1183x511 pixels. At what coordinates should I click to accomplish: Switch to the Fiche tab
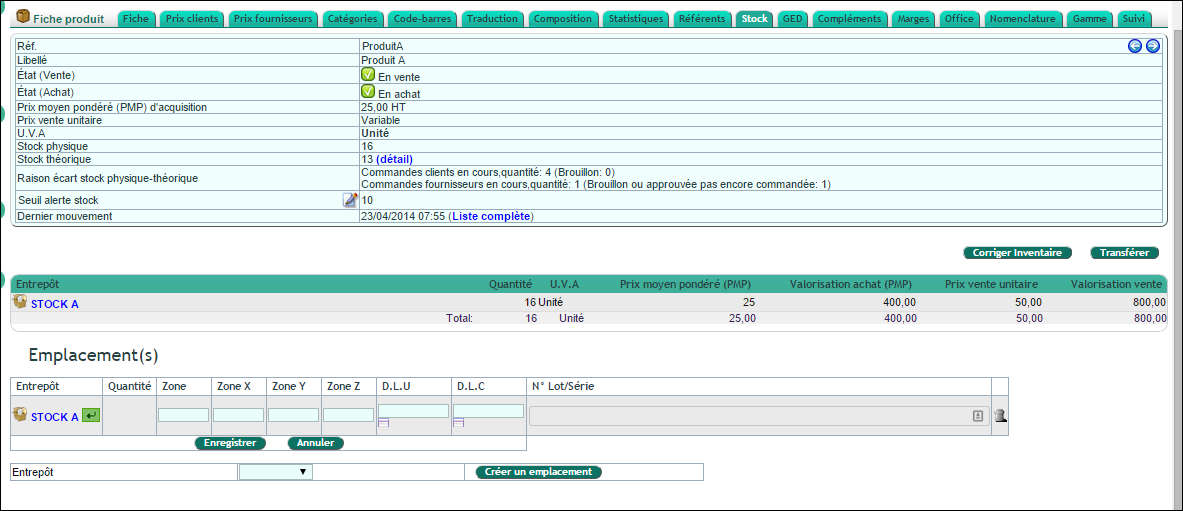137,18
